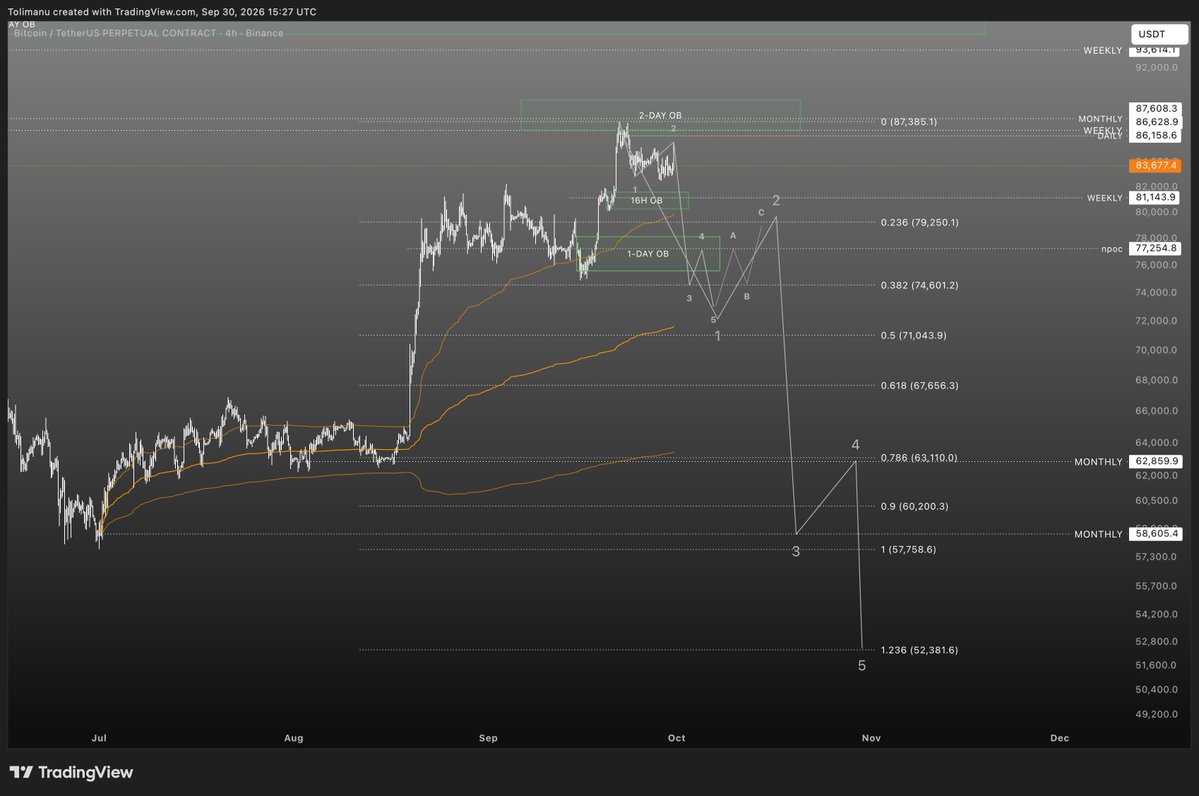Viewport: 1199px width, 796px height.
Task: Select the 86,158.6 daily price label
Action: (1155, 135)
